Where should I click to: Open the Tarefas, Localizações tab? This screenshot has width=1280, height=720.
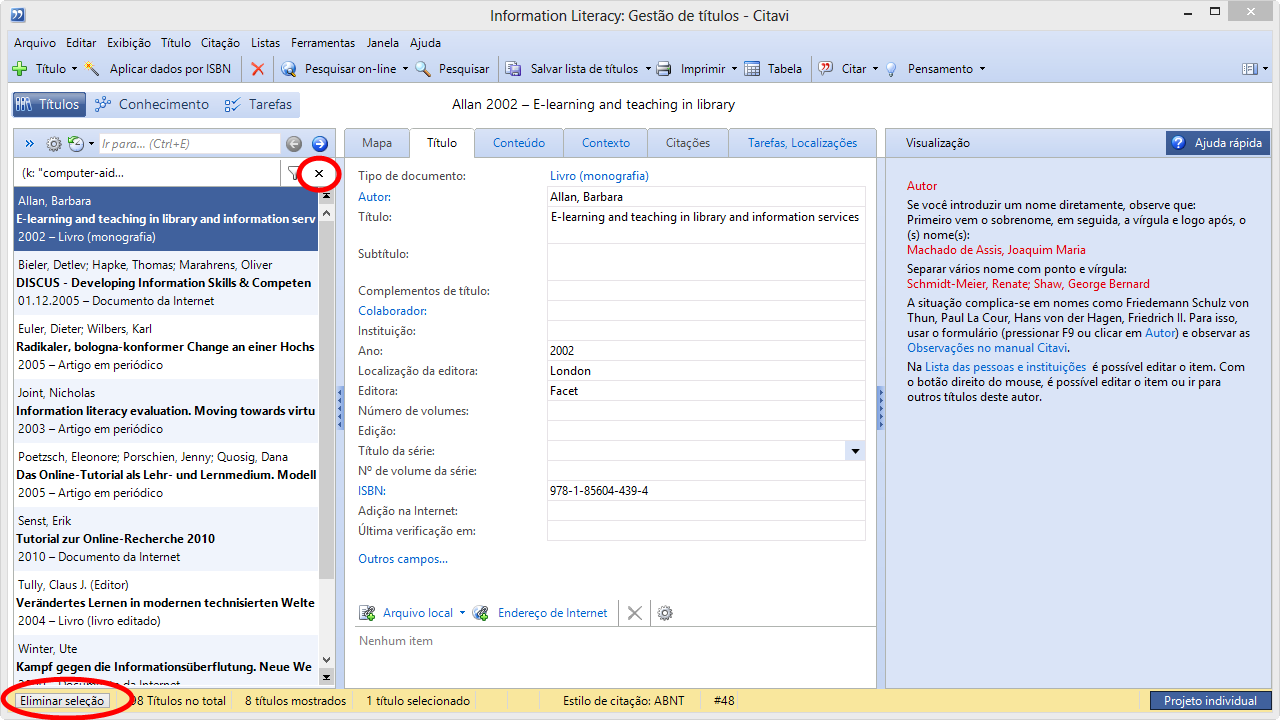(x=802, y=143)
